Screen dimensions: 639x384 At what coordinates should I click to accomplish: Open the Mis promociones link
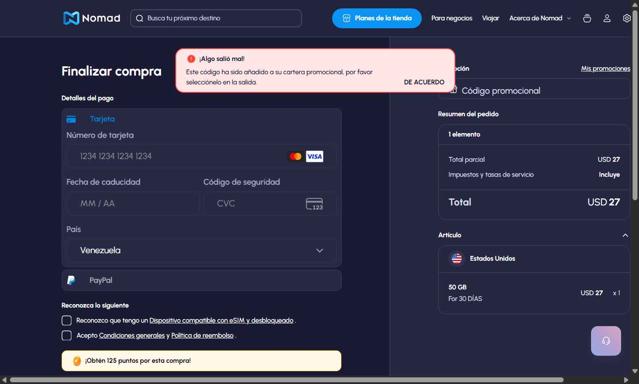point(605,68)
